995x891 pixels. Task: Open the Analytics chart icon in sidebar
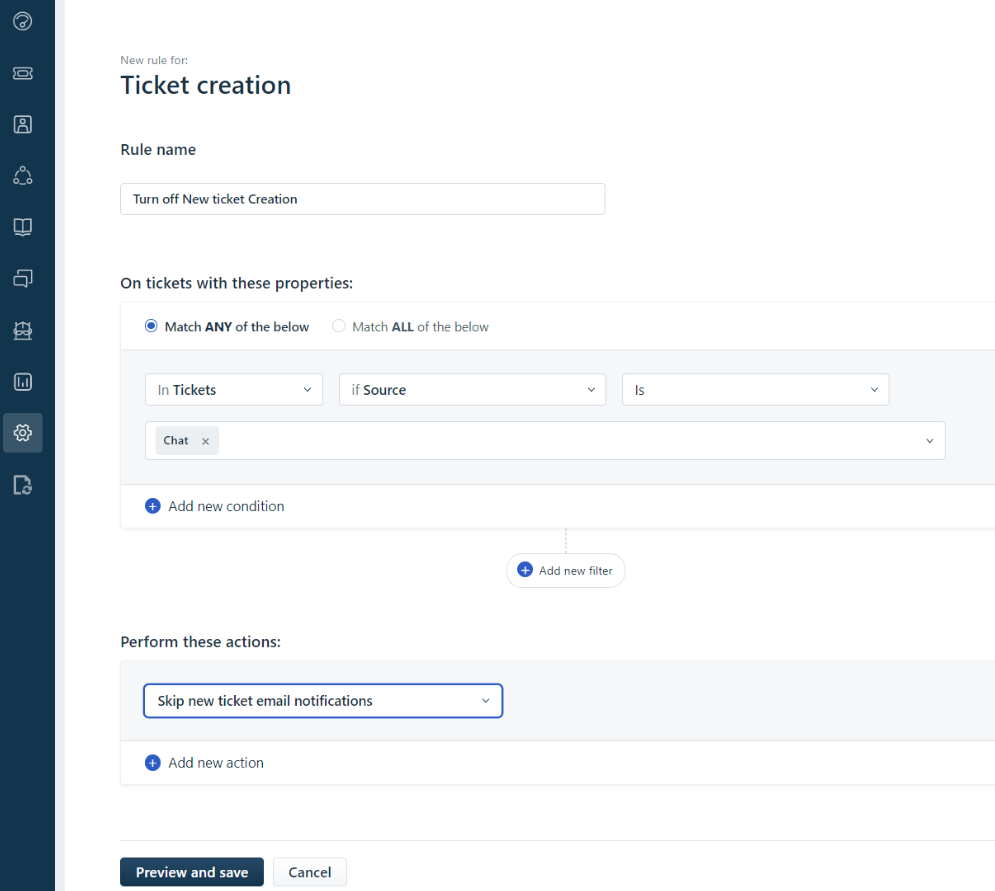coord(22,381)
